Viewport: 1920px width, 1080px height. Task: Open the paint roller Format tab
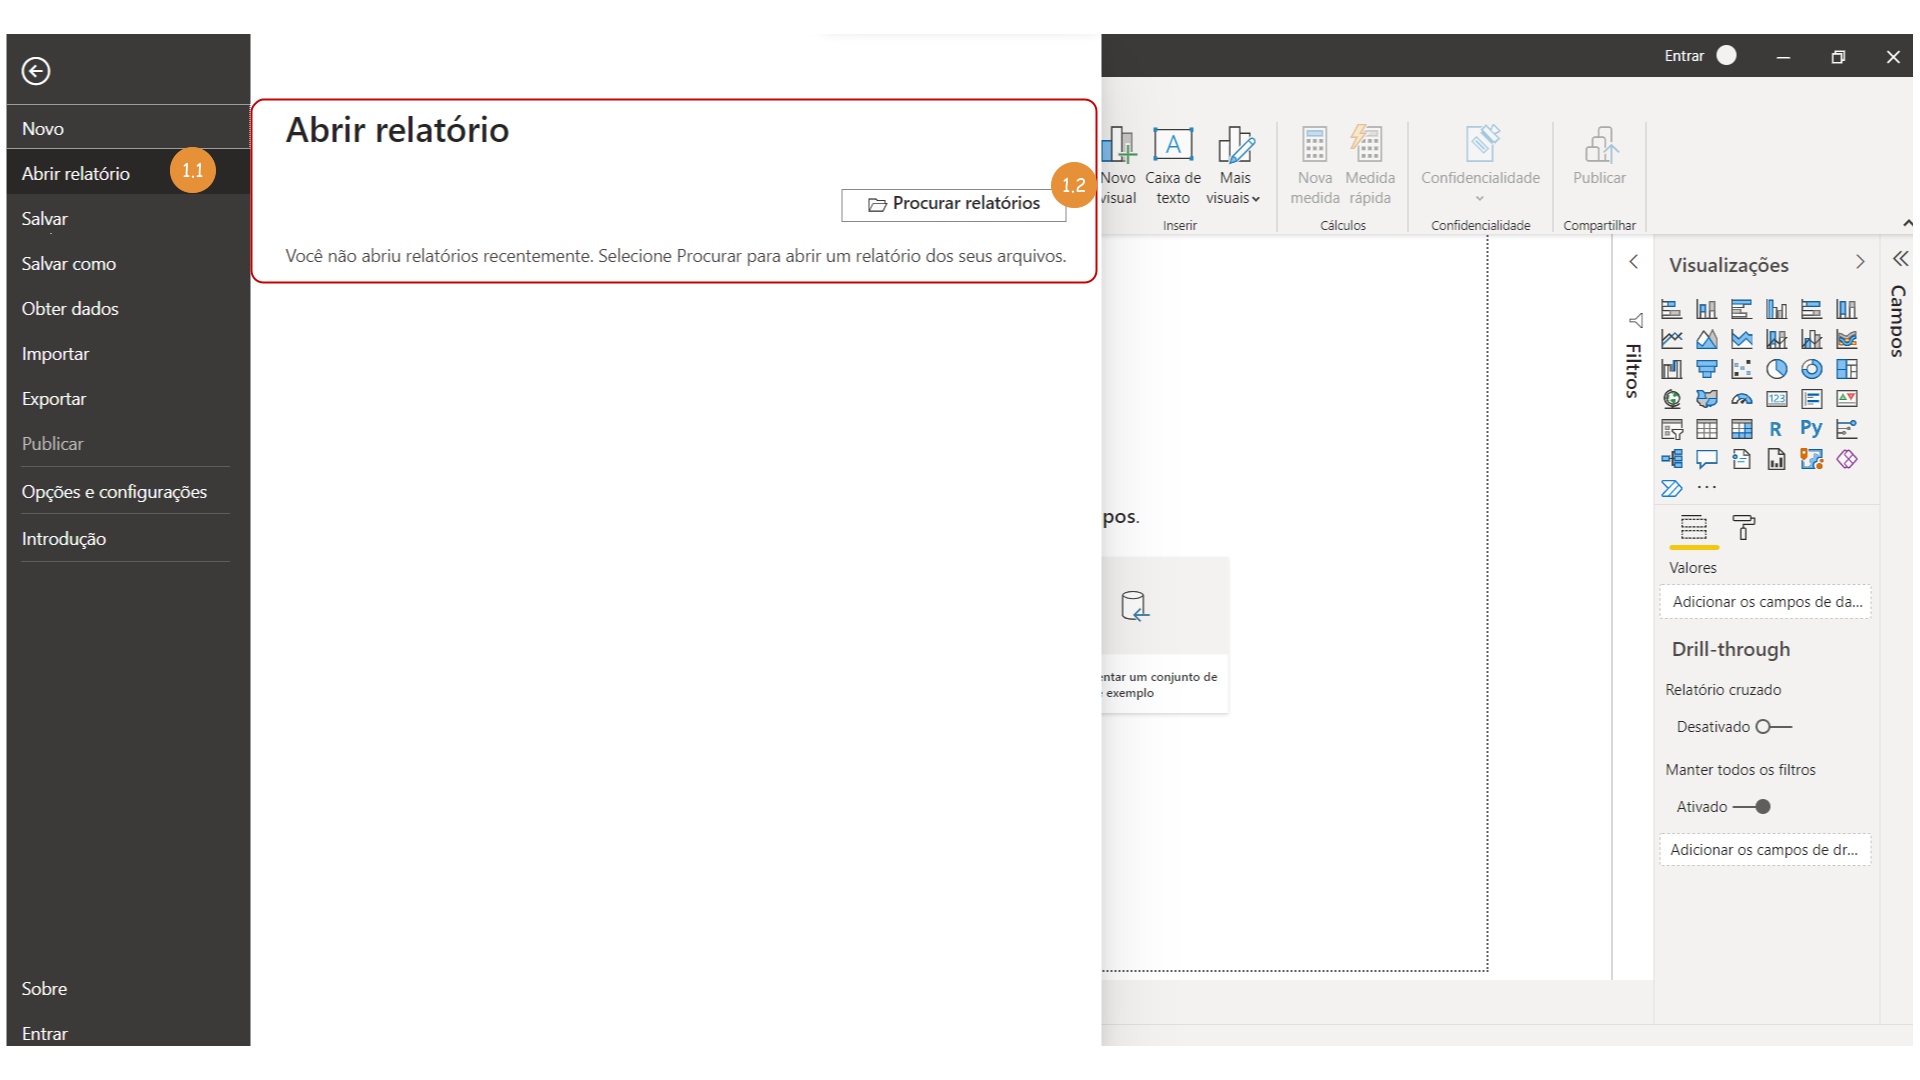click(1743, 527)
